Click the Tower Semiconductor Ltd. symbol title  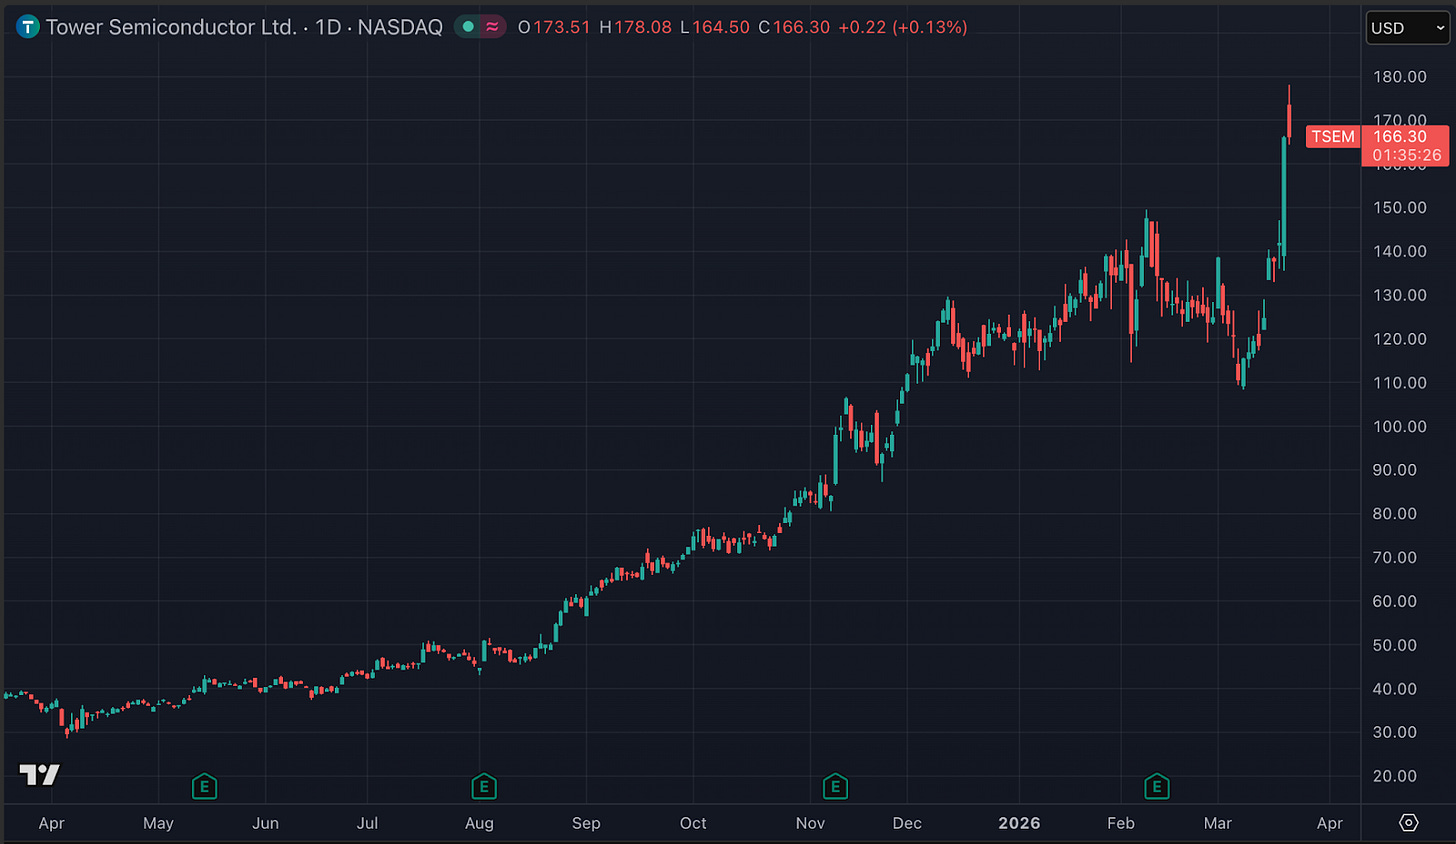(x=171, y=27)
